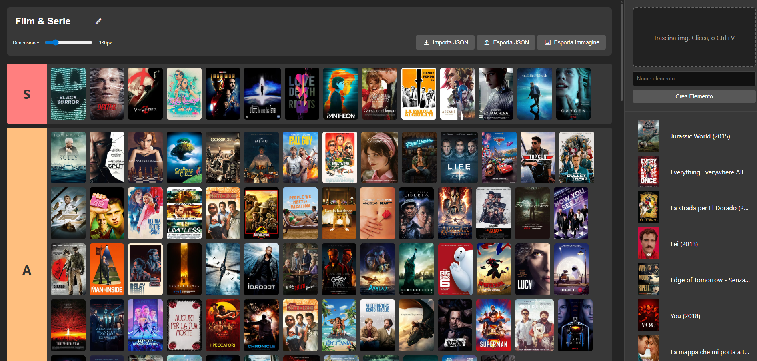Select the orange Le Iene poster
757x361 pixels.
point(418,94)
